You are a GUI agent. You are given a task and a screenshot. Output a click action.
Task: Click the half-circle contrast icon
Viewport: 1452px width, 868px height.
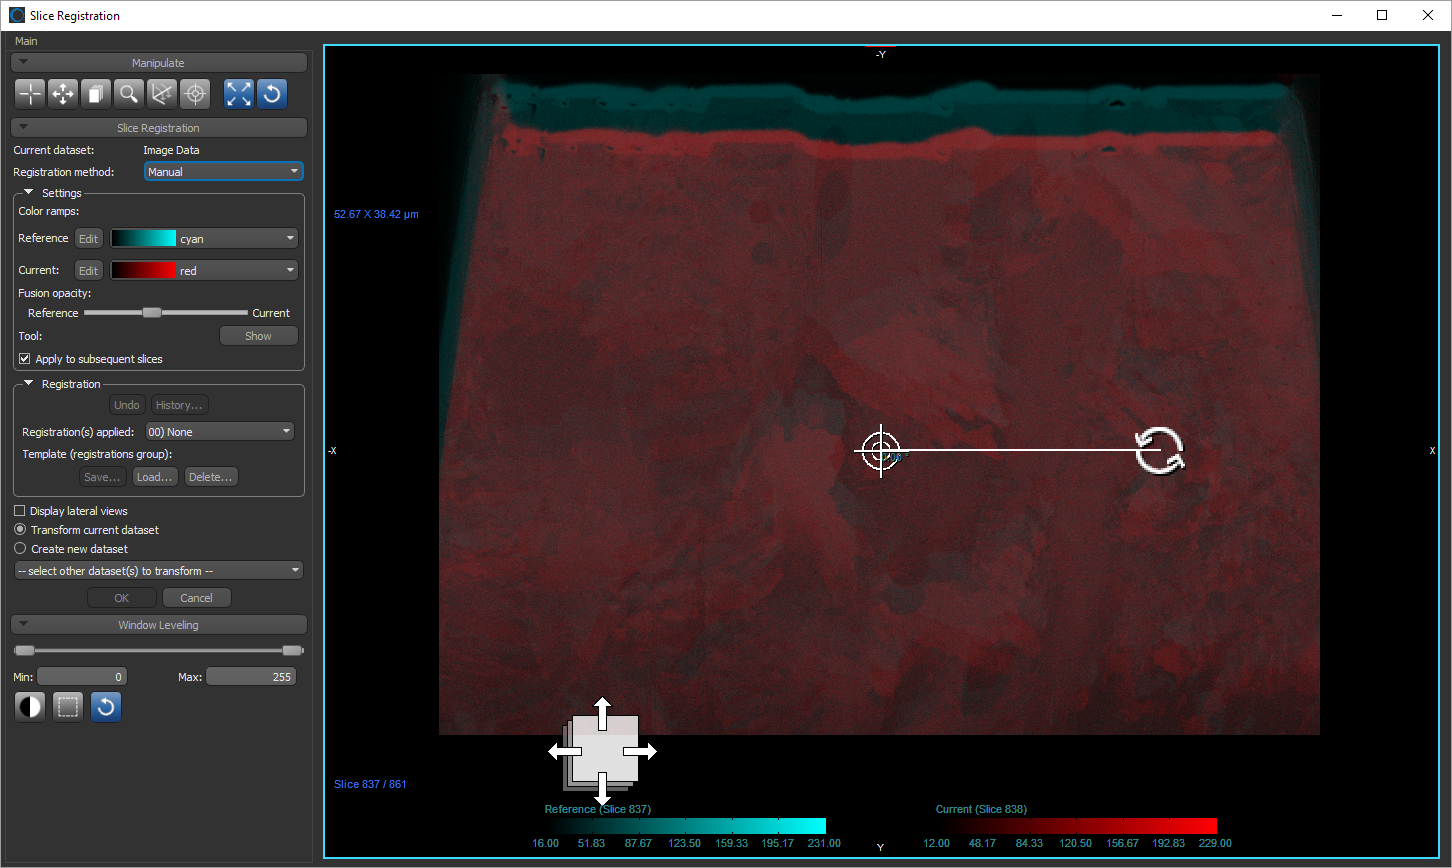pos(30,707)
